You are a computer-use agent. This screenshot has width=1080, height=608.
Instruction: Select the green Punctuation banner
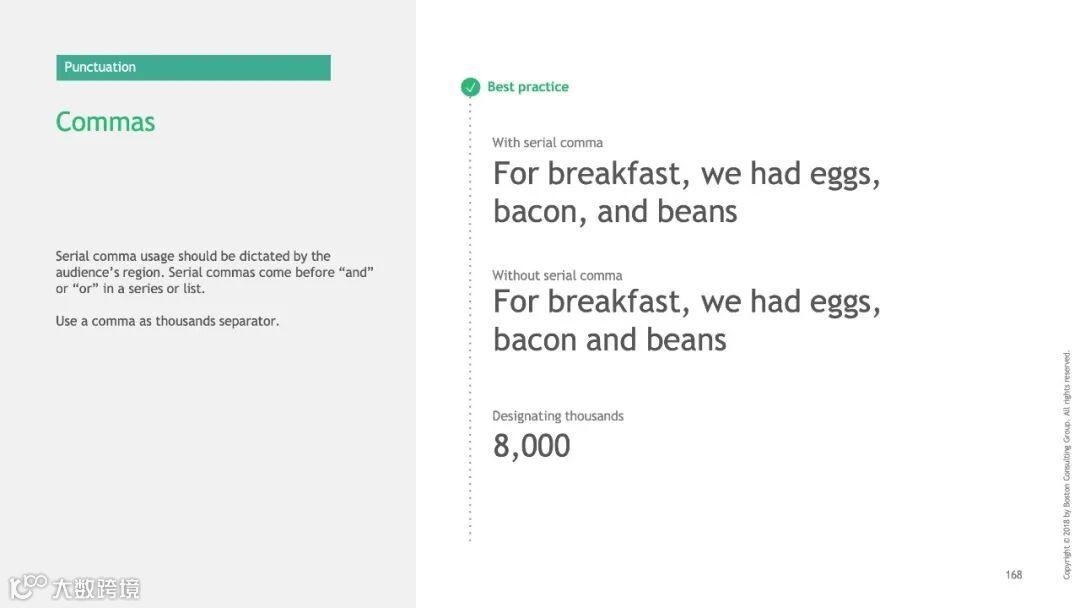[x=193, y=67]
